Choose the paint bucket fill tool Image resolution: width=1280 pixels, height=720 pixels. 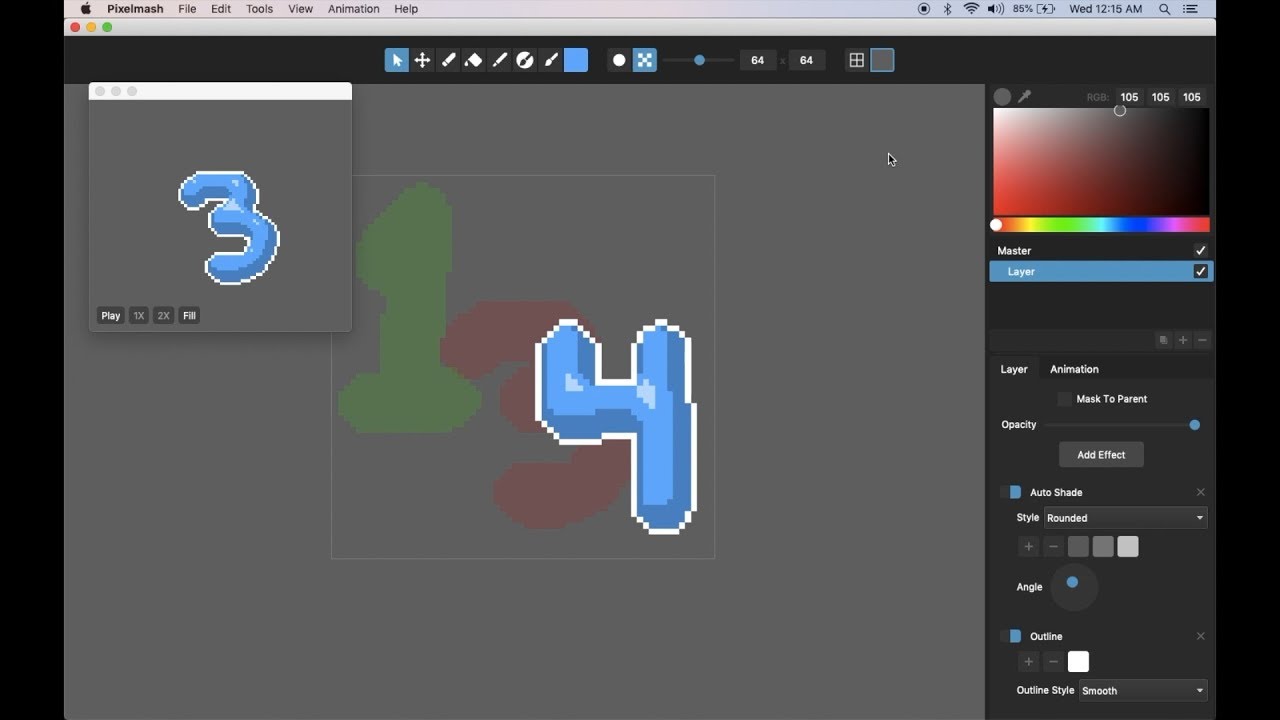pyautogui.click(x=474, y=60)
